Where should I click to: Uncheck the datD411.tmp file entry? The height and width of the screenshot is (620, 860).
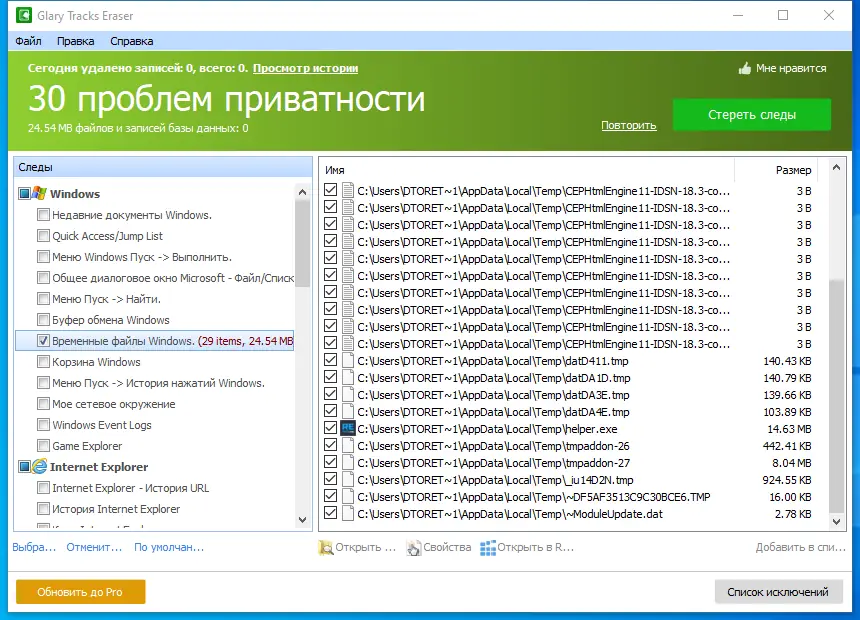[330, 360]
